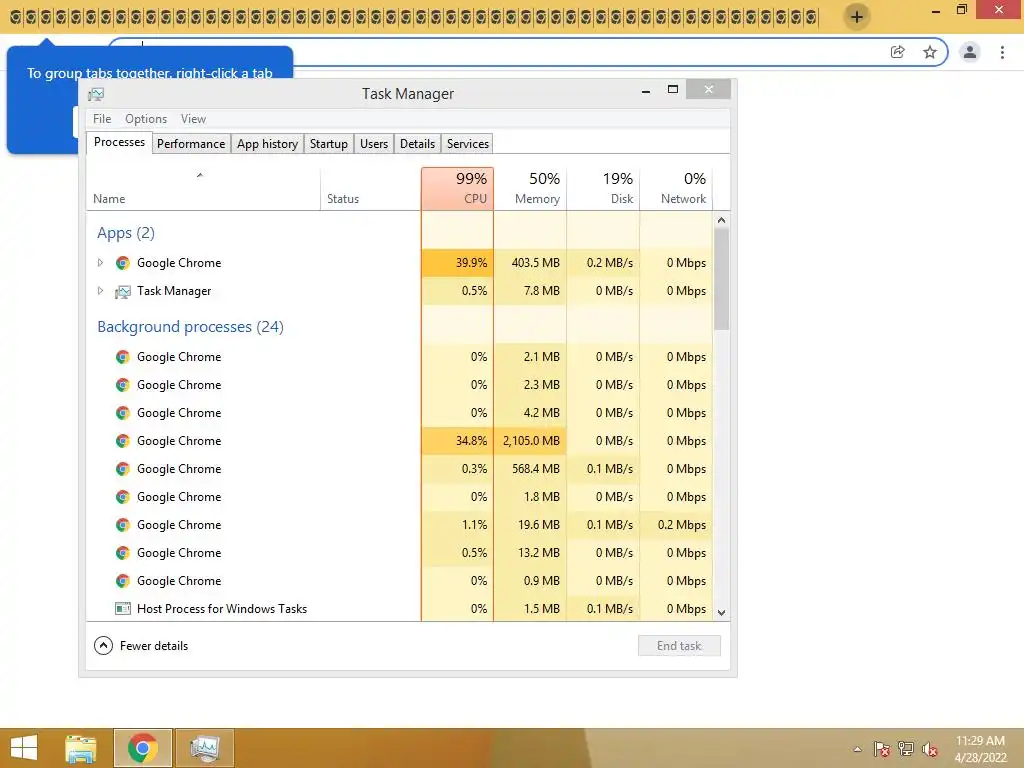Select the 403.5 MB memory cell

coord(530,263)
